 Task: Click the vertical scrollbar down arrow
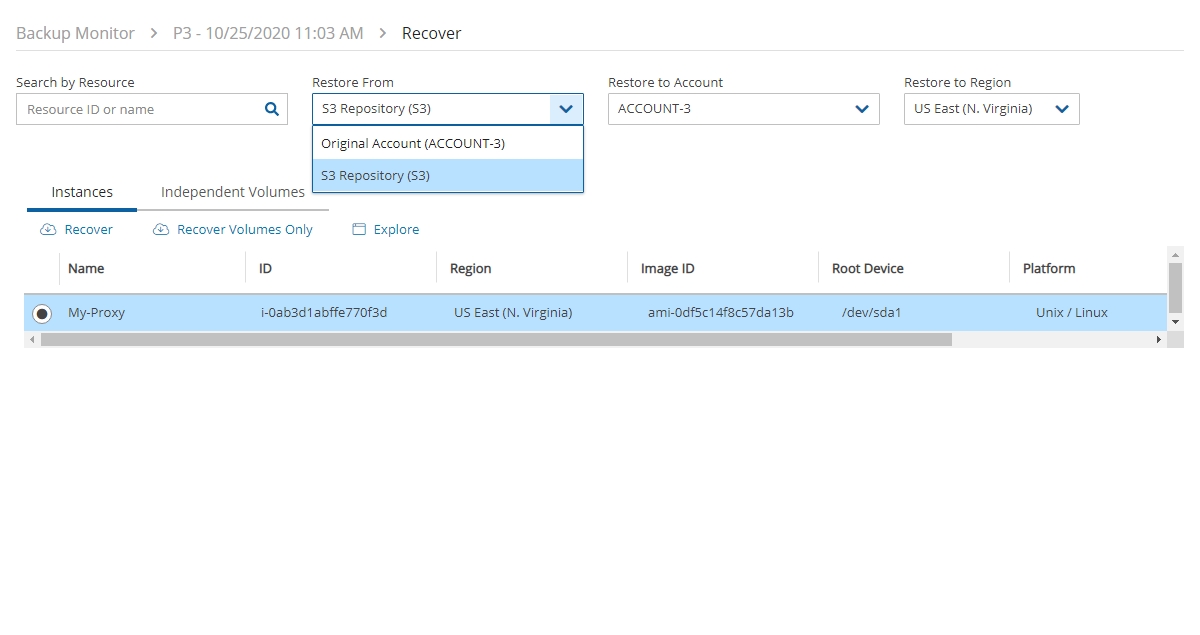[x=1176, y=322]
